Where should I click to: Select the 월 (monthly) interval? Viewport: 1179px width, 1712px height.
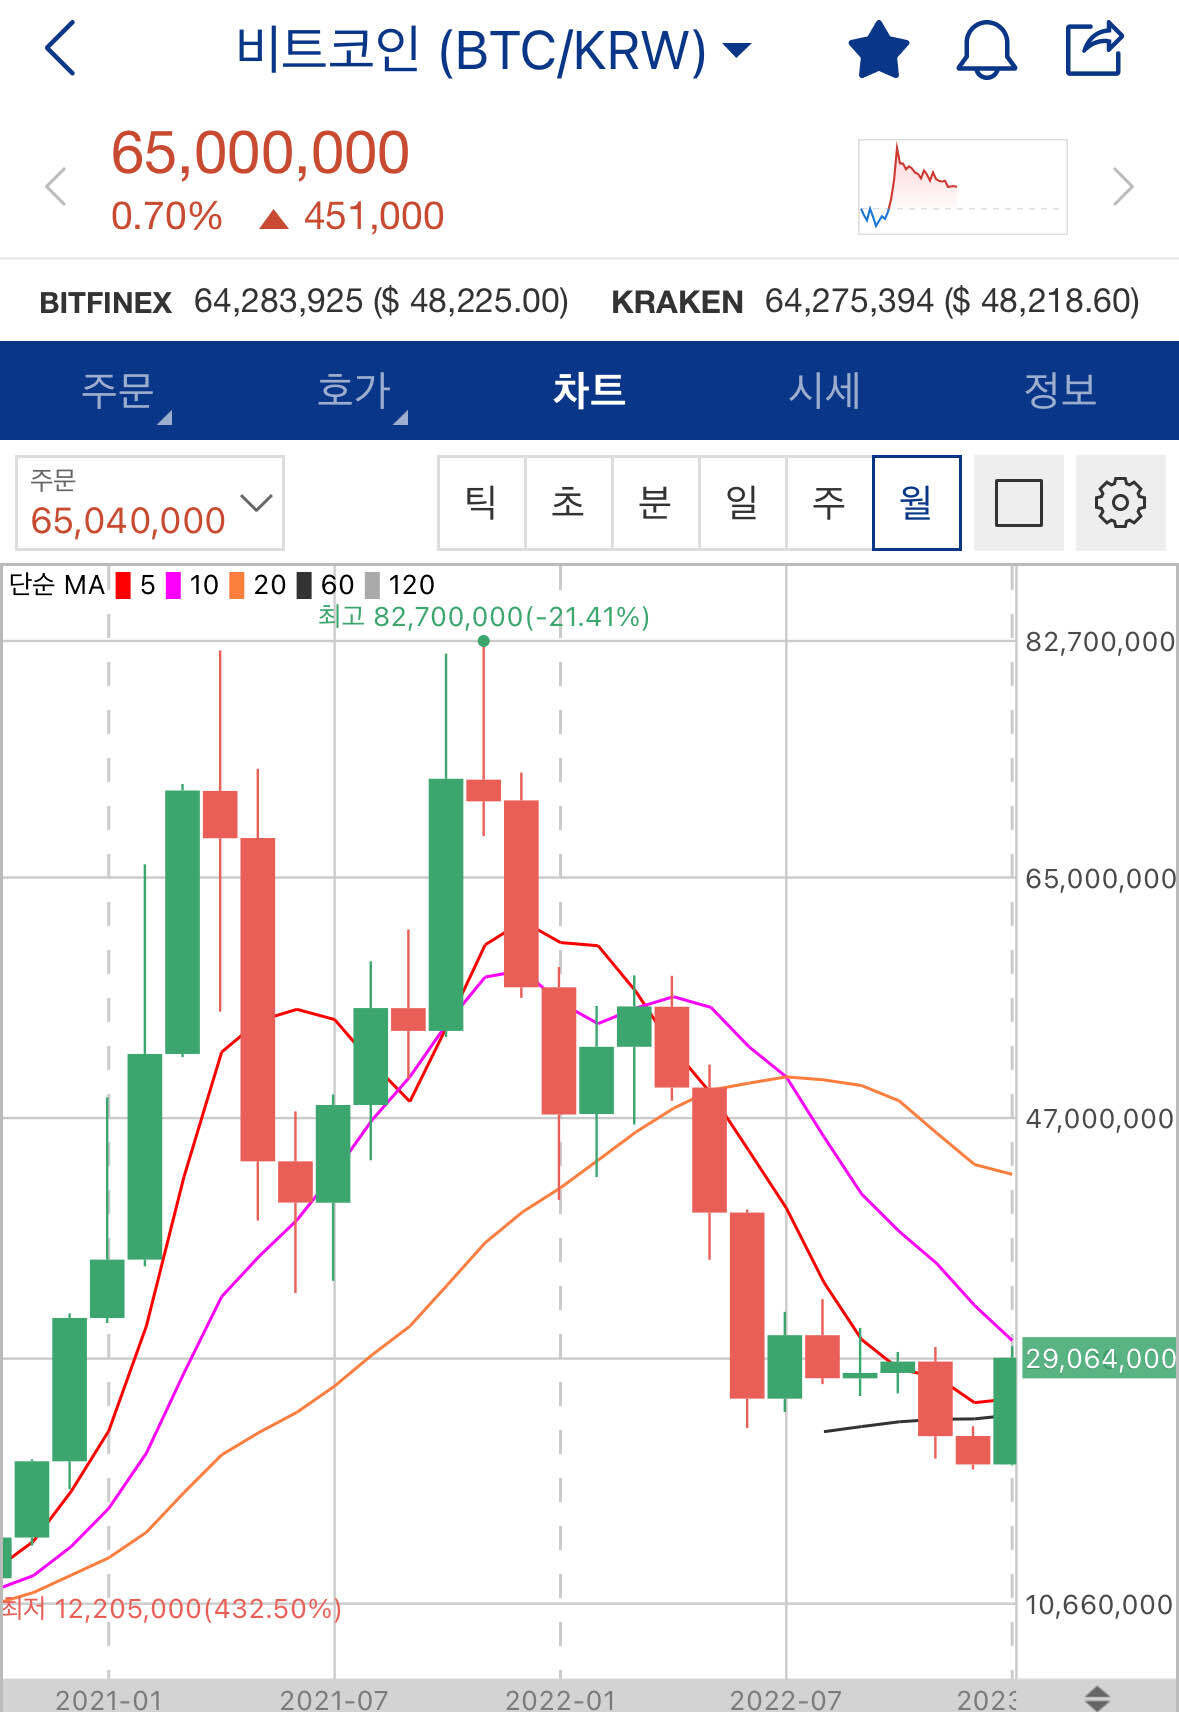(x=916, y=502)
